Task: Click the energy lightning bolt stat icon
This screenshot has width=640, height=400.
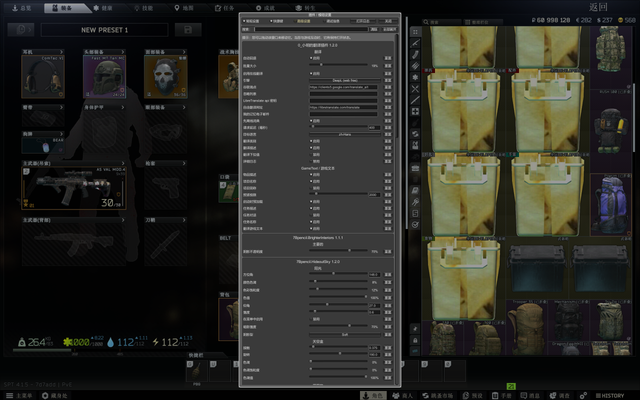Action: click(156, 342)
